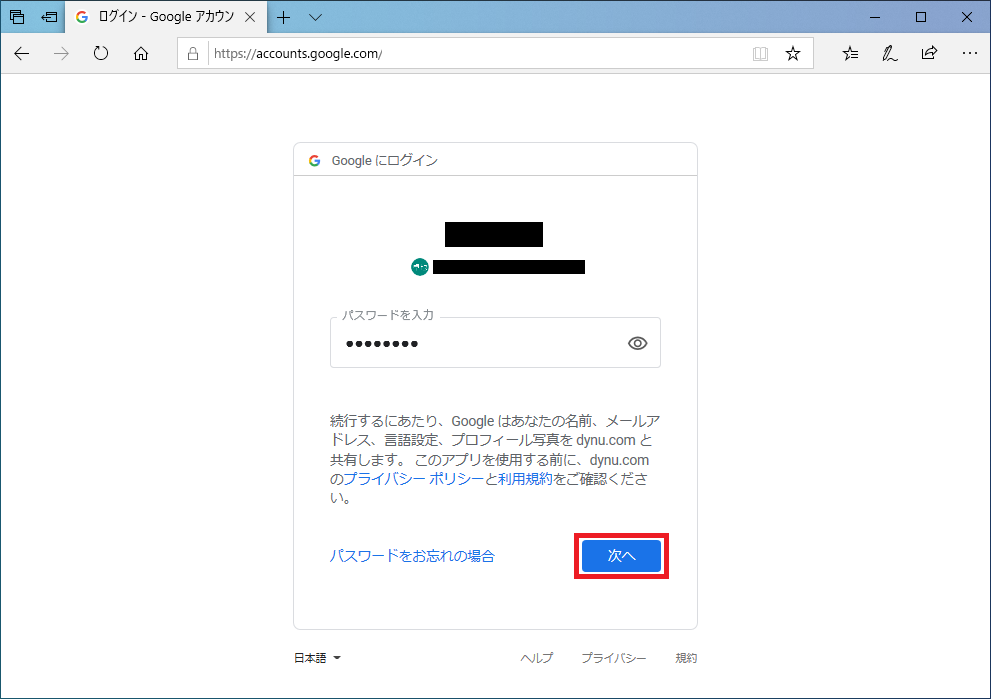Close the Google login tab
The height and width of the screenshot is (699, 991).
[250, 17]
